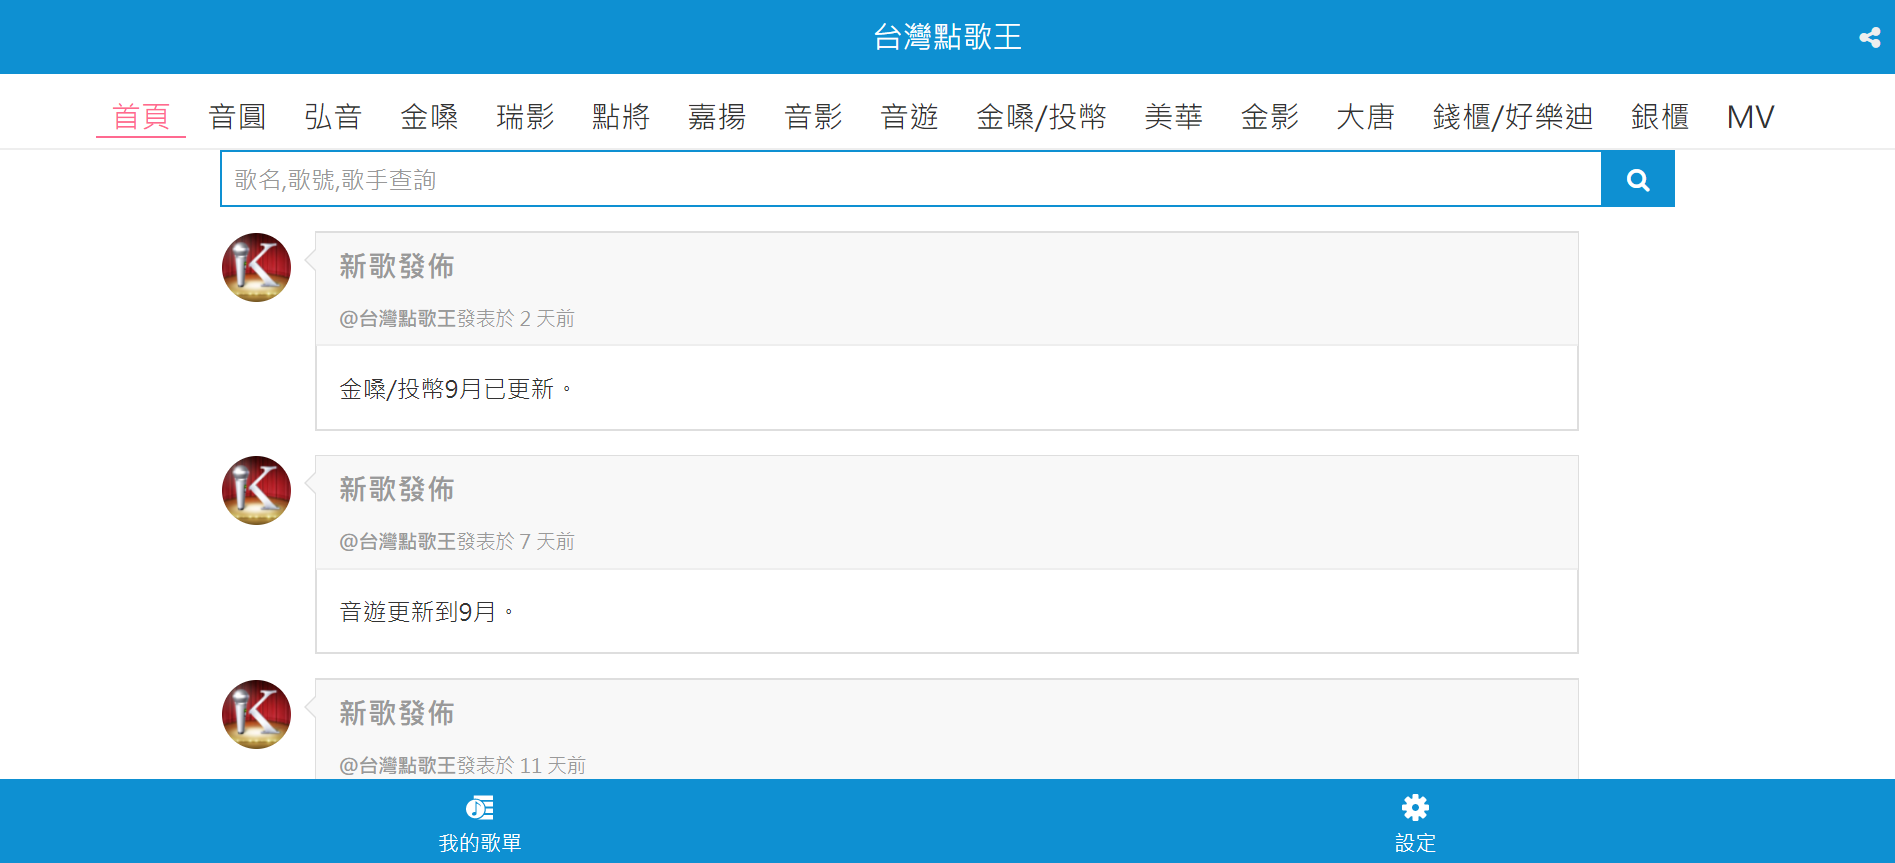
Task: Click the 設定 label in bottom bar
Action: (1415, 843)
